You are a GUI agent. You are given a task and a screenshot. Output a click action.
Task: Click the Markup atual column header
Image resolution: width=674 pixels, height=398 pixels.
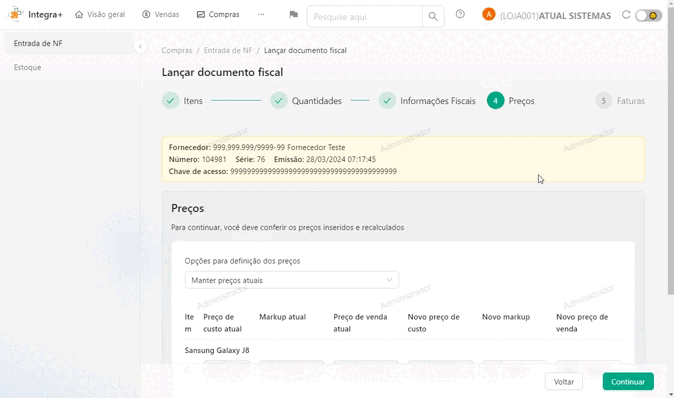(282, 317)
